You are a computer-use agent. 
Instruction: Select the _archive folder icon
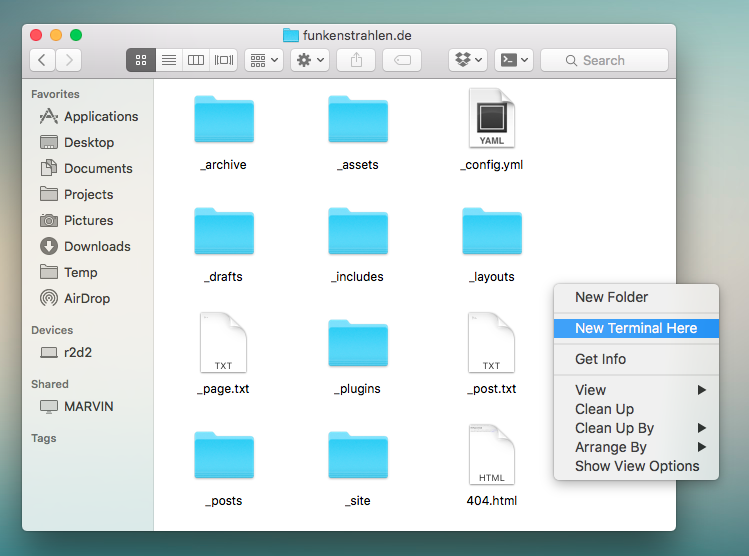(x=224, y=119)
